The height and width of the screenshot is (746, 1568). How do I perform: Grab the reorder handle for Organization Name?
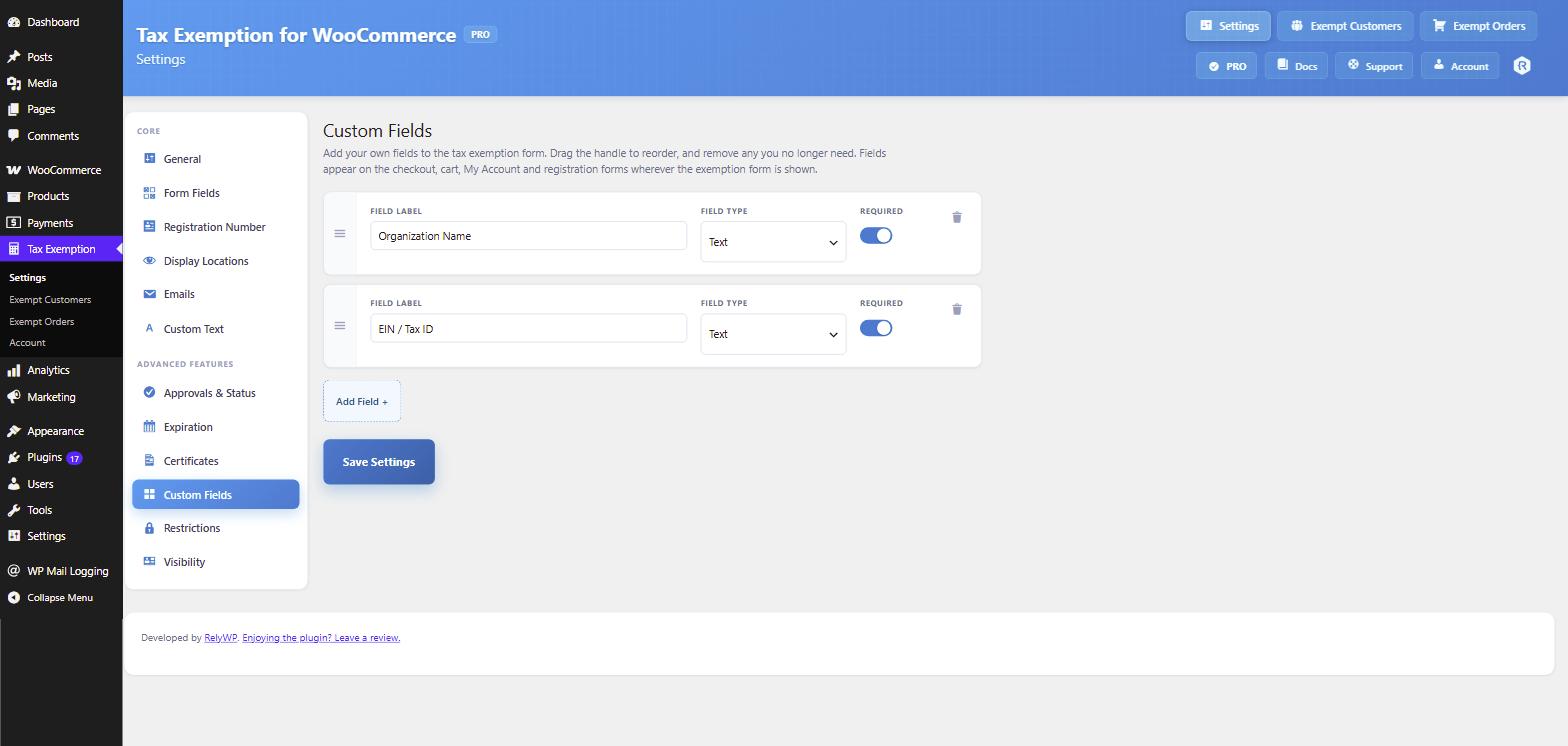340,234
